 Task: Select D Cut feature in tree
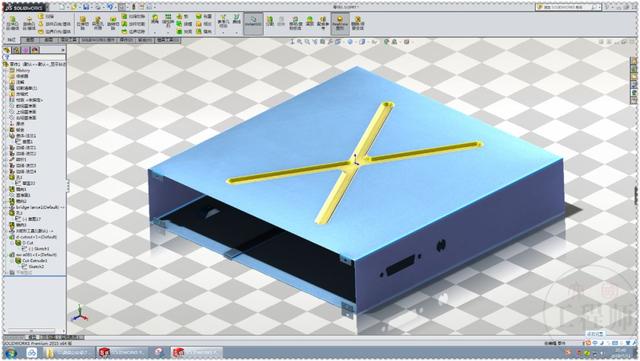click(x=24, y=243)
